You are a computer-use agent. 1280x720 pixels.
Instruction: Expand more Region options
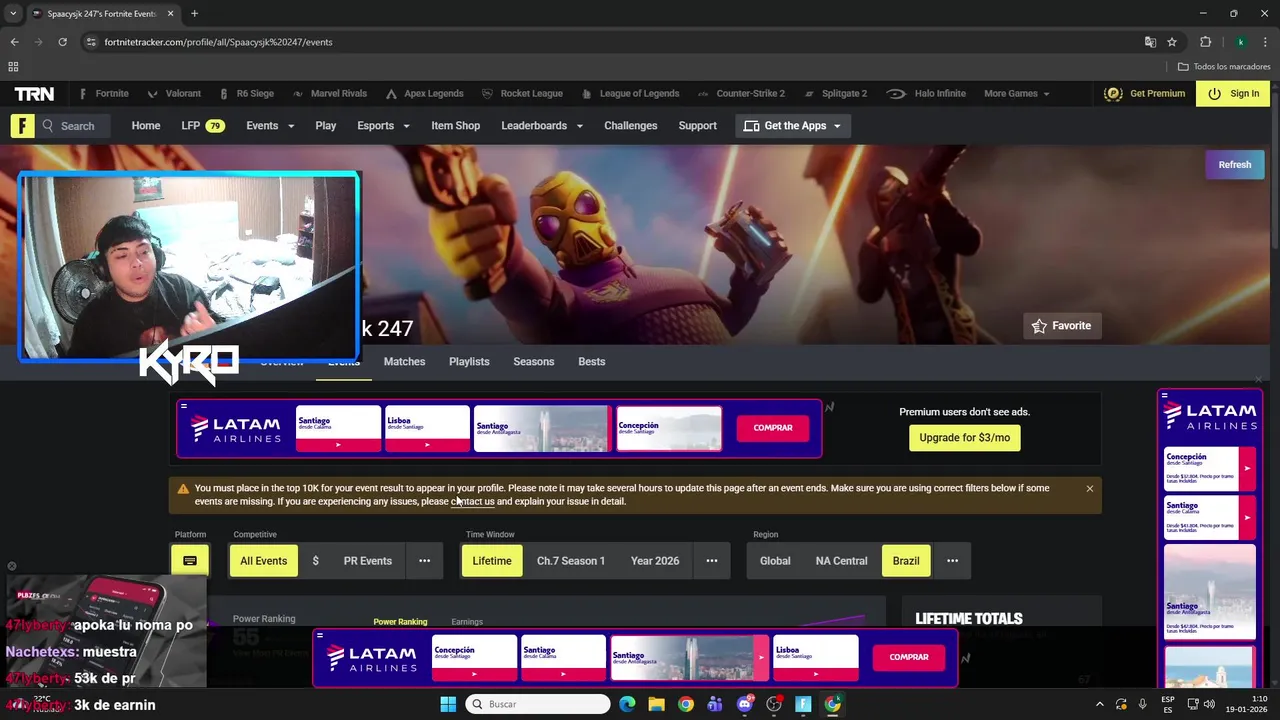tap(952, 561)
